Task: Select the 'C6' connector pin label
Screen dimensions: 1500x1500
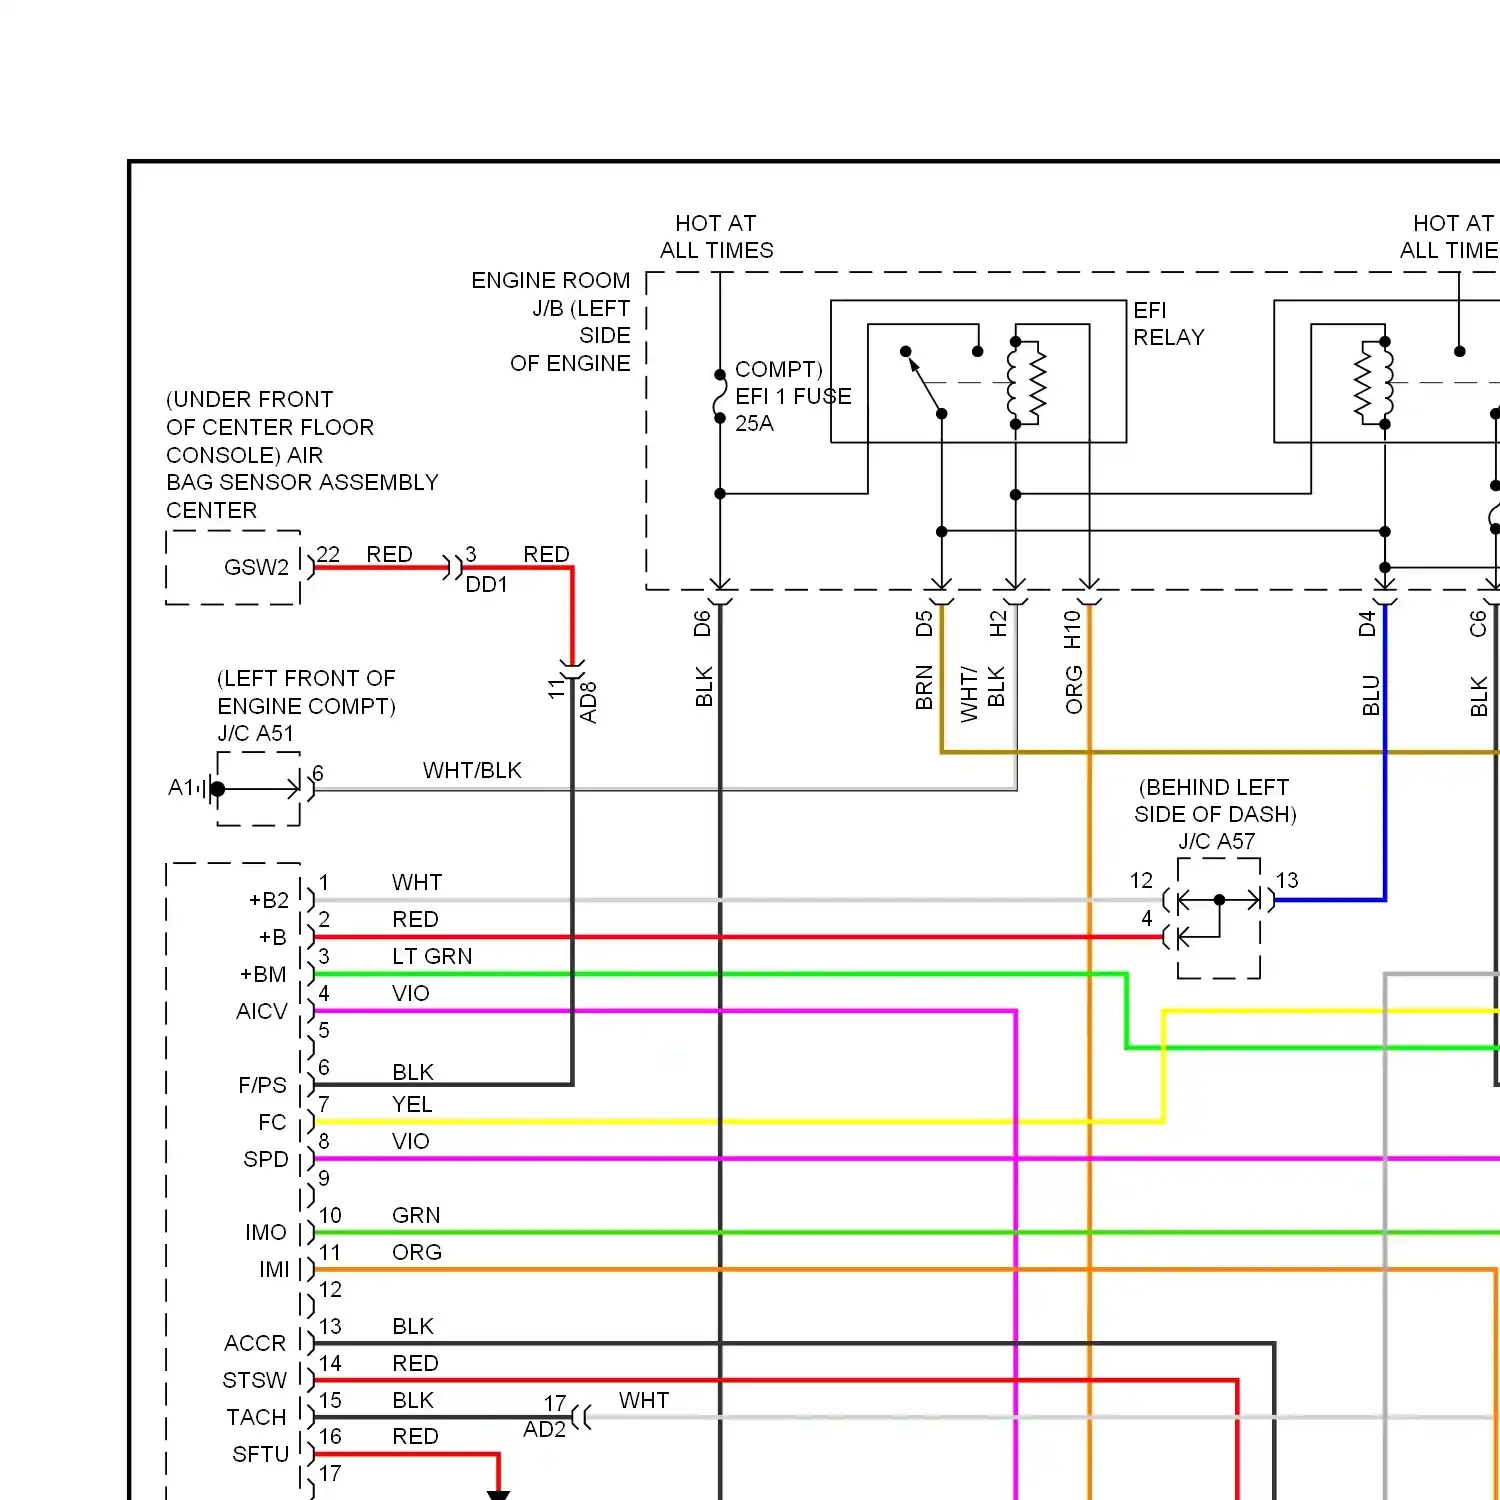Action: [x=1478, y=624]
